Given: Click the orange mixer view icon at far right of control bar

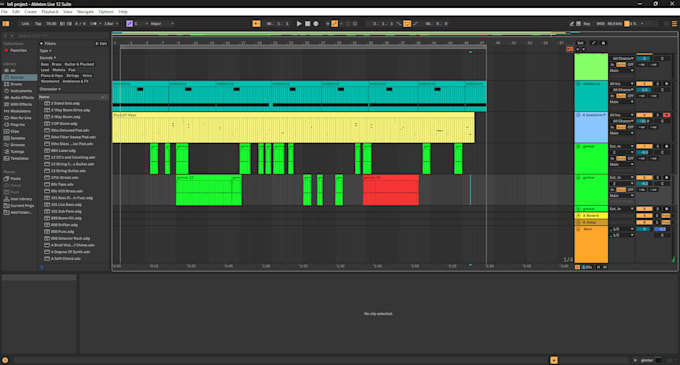Looking at the screenshot, I should pos(674,24).
